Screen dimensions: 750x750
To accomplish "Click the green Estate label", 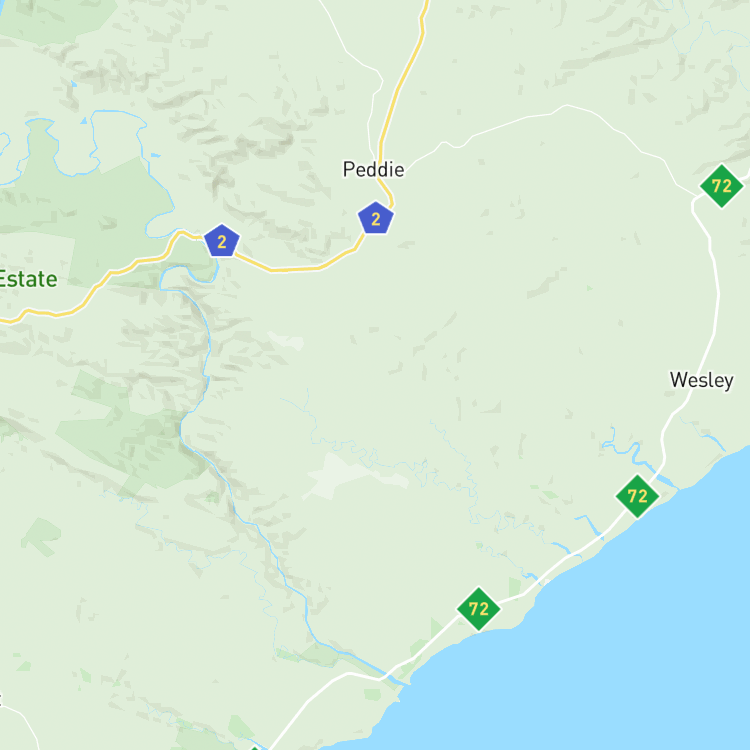I will (x=28, y=279).
